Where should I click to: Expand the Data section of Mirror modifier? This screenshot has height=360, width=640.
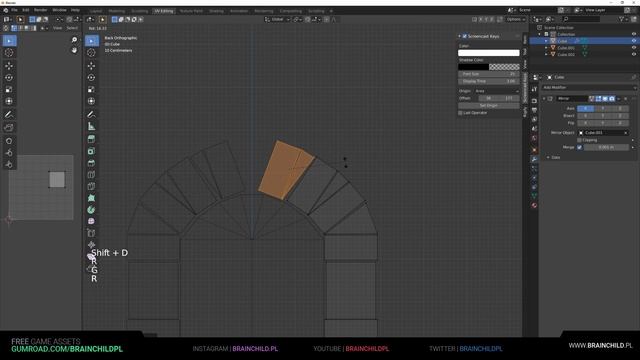click(548, 158)
